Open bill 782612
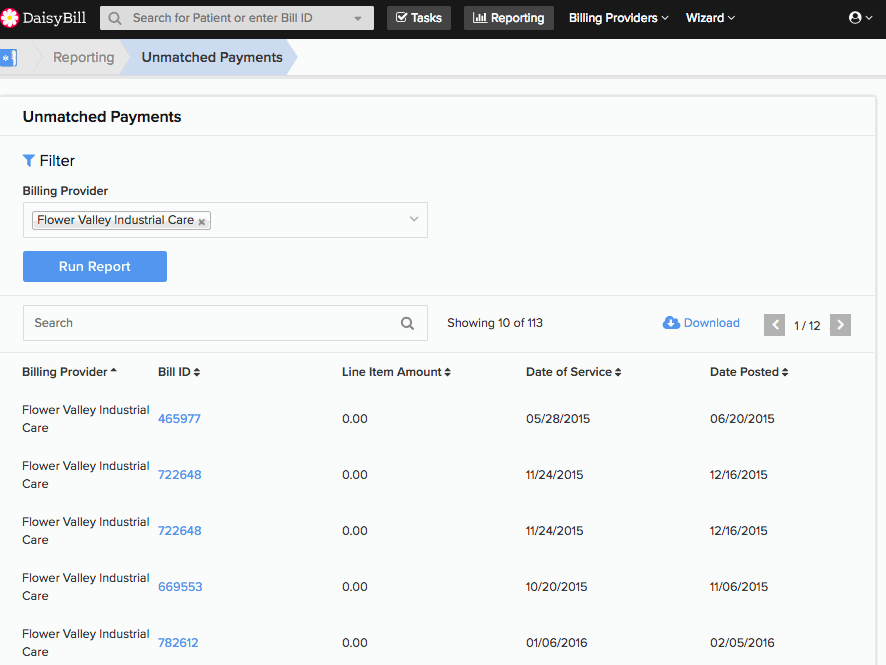The height and width of the screenshot is (665, 886). click(x=178, y=642)
